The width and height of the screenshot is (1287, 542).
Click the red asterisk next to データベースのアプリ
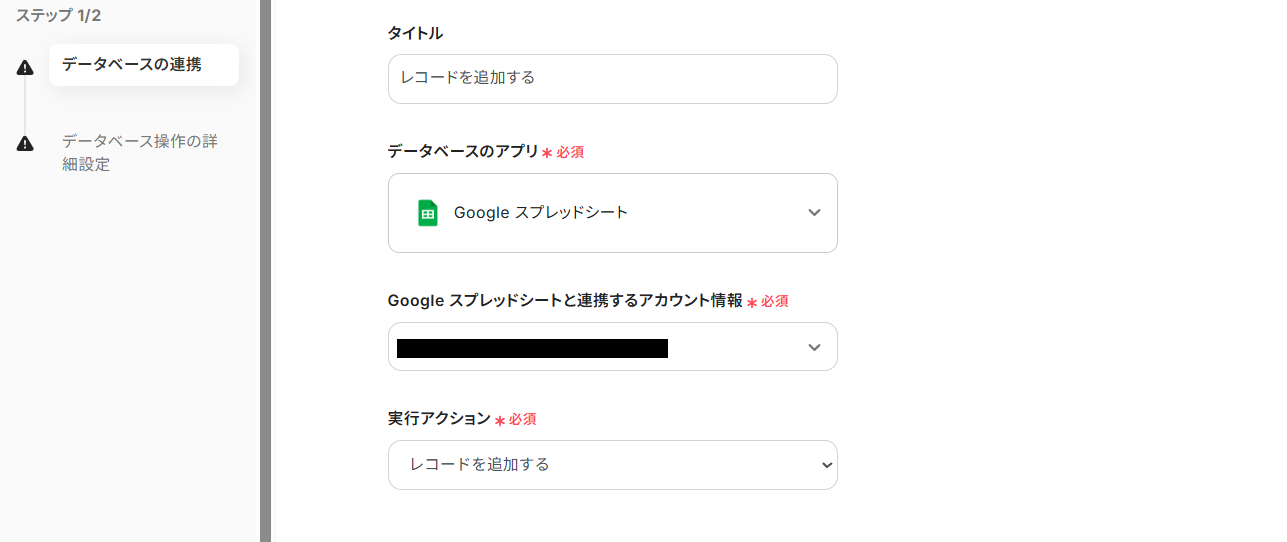[x=547, y=153]
